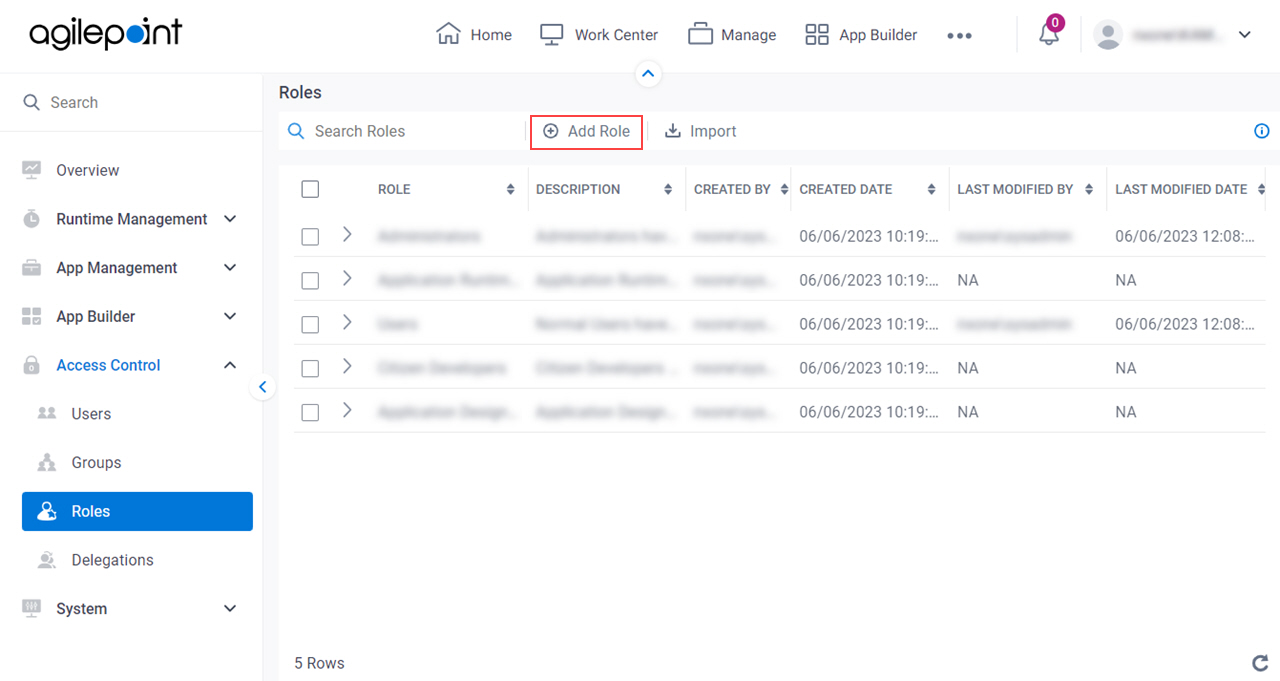Viewport: 1280px width, 681px height.
Task: Click the Home house icon
Action: 448,34
